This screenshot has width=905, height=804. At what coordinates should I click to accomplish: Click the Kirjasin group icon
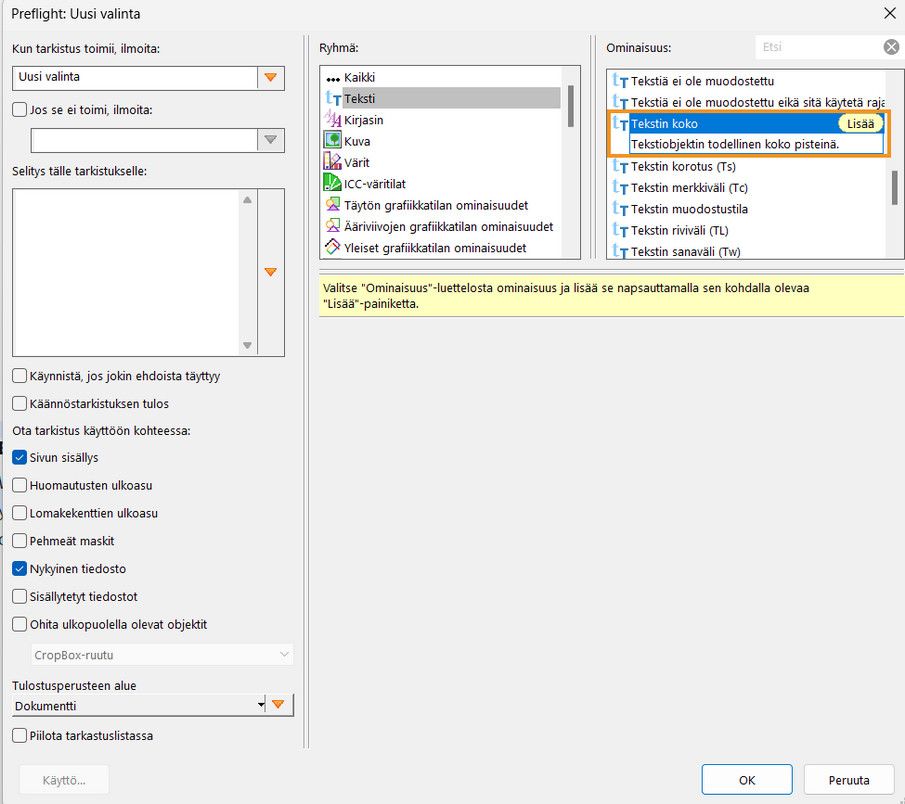click(332, 119)
